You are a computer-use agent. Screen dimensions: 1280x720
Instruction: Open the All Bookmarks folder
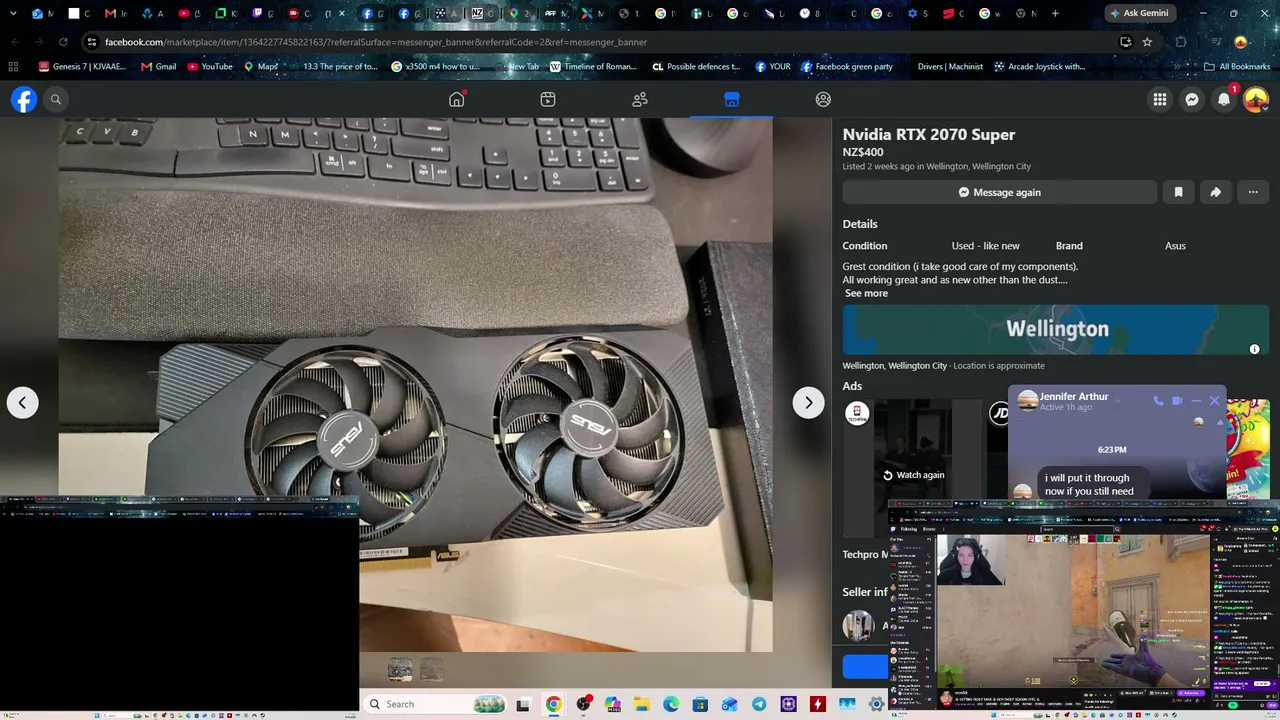(x=1237, y=66)
